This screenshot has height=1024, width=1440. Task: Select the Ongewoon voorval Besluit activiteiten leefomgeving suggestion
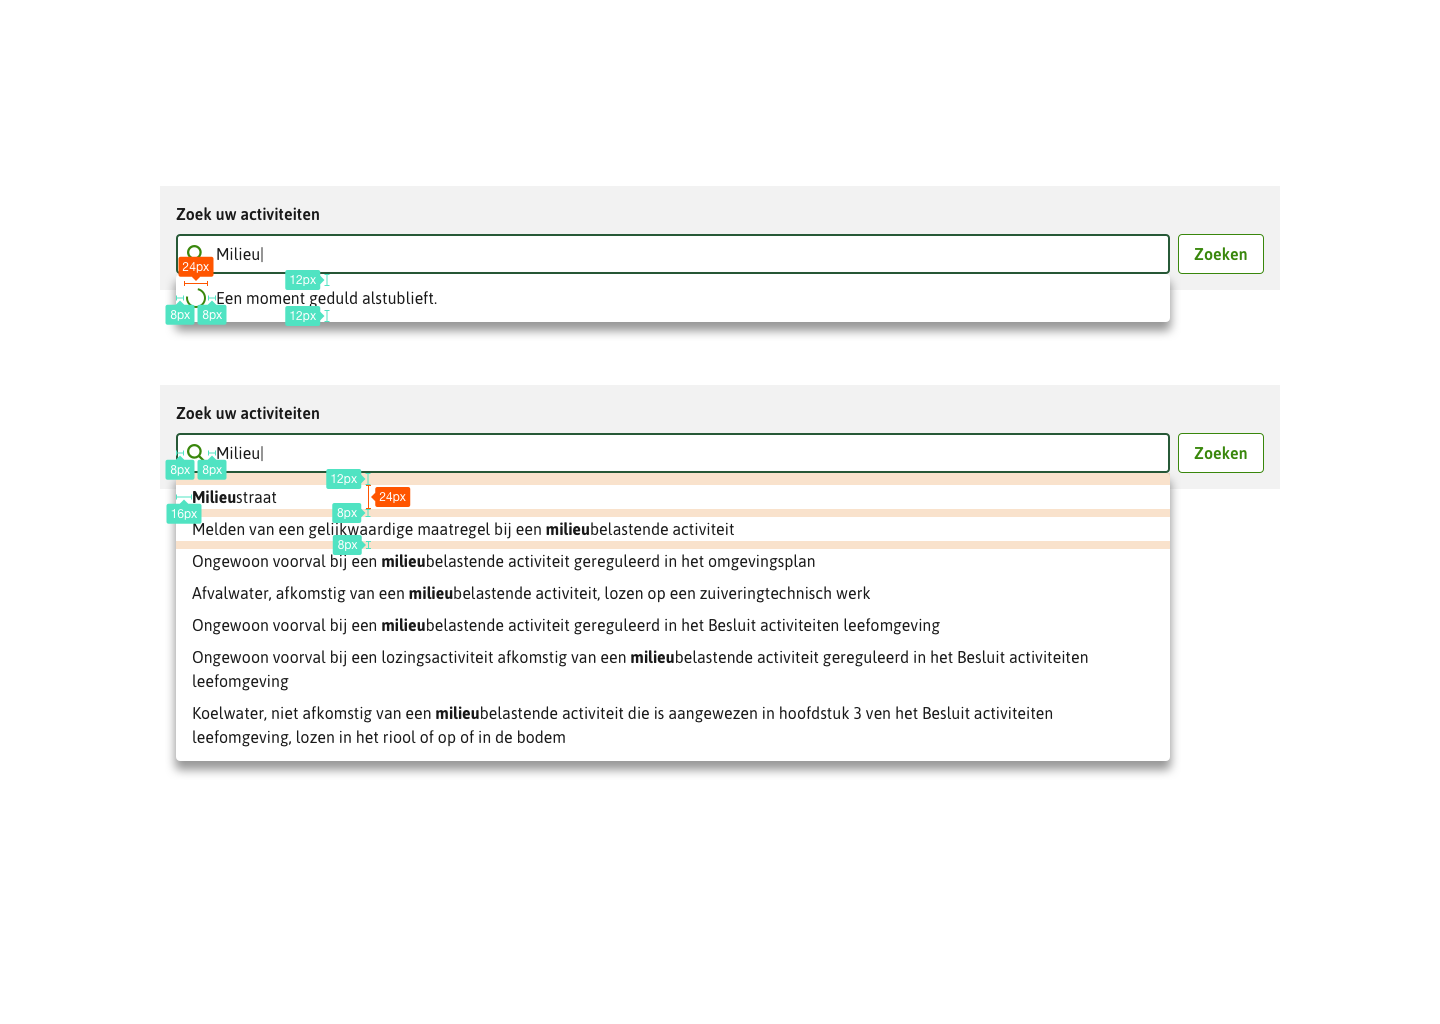[565, 625]
